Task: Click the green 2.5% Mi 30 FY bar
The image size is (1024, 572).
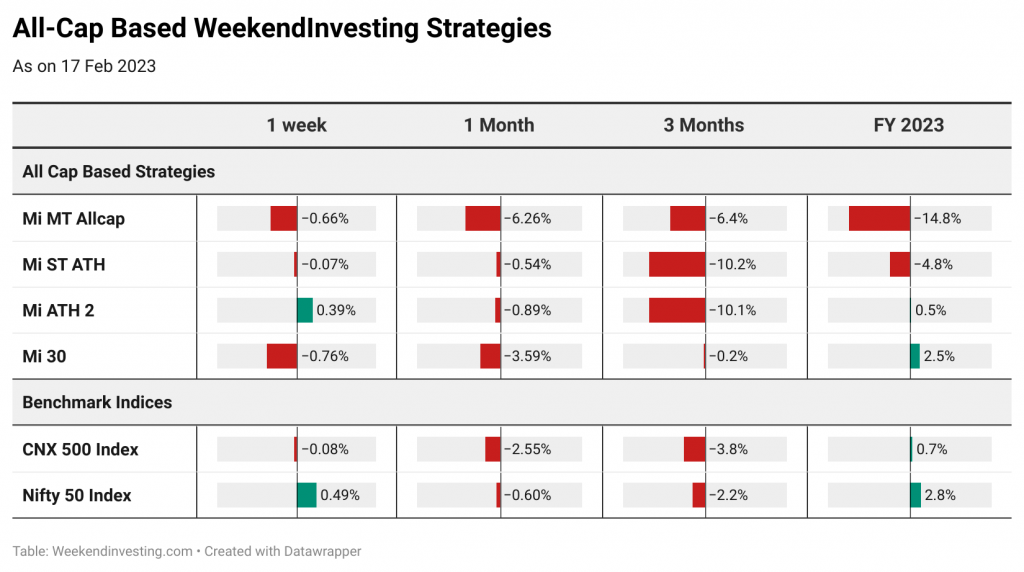Action: point(915,357)
